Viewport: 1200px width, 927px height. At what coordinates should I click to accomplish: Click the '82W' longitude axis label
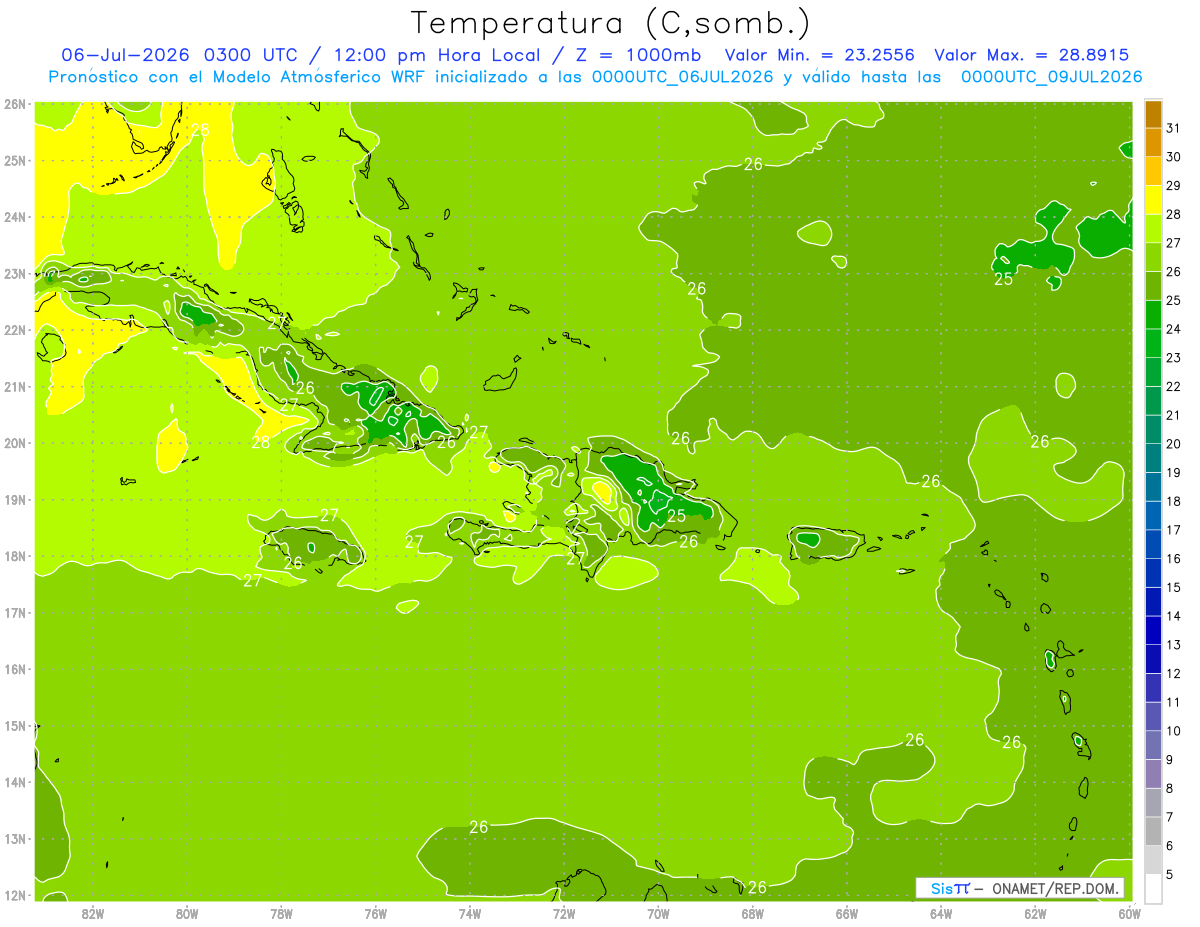(x=92, y=913)
